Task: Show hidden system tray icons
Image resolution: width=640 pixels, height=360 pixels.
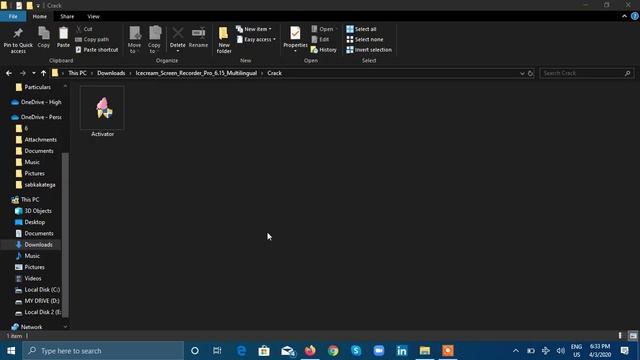Action: point(516,351)
